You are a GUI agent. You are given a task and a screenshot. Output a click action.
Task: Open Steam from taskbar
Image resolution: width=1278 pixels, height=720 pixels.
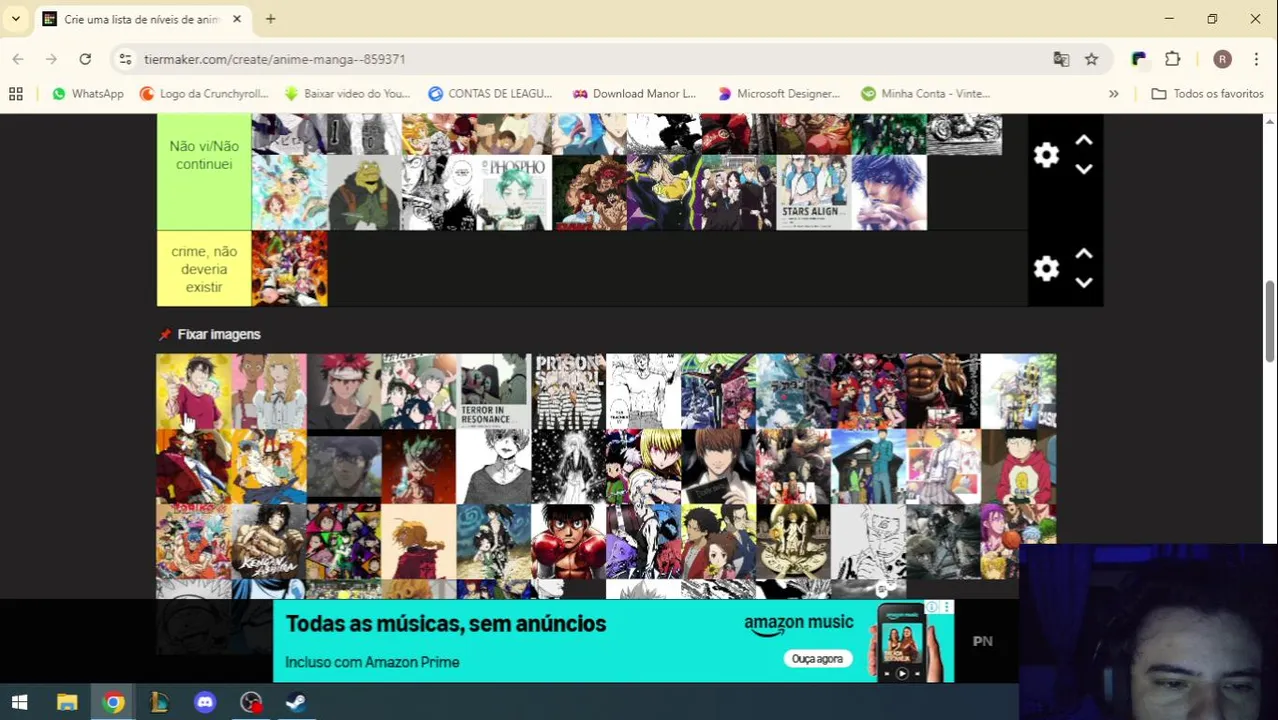(296, 702)
